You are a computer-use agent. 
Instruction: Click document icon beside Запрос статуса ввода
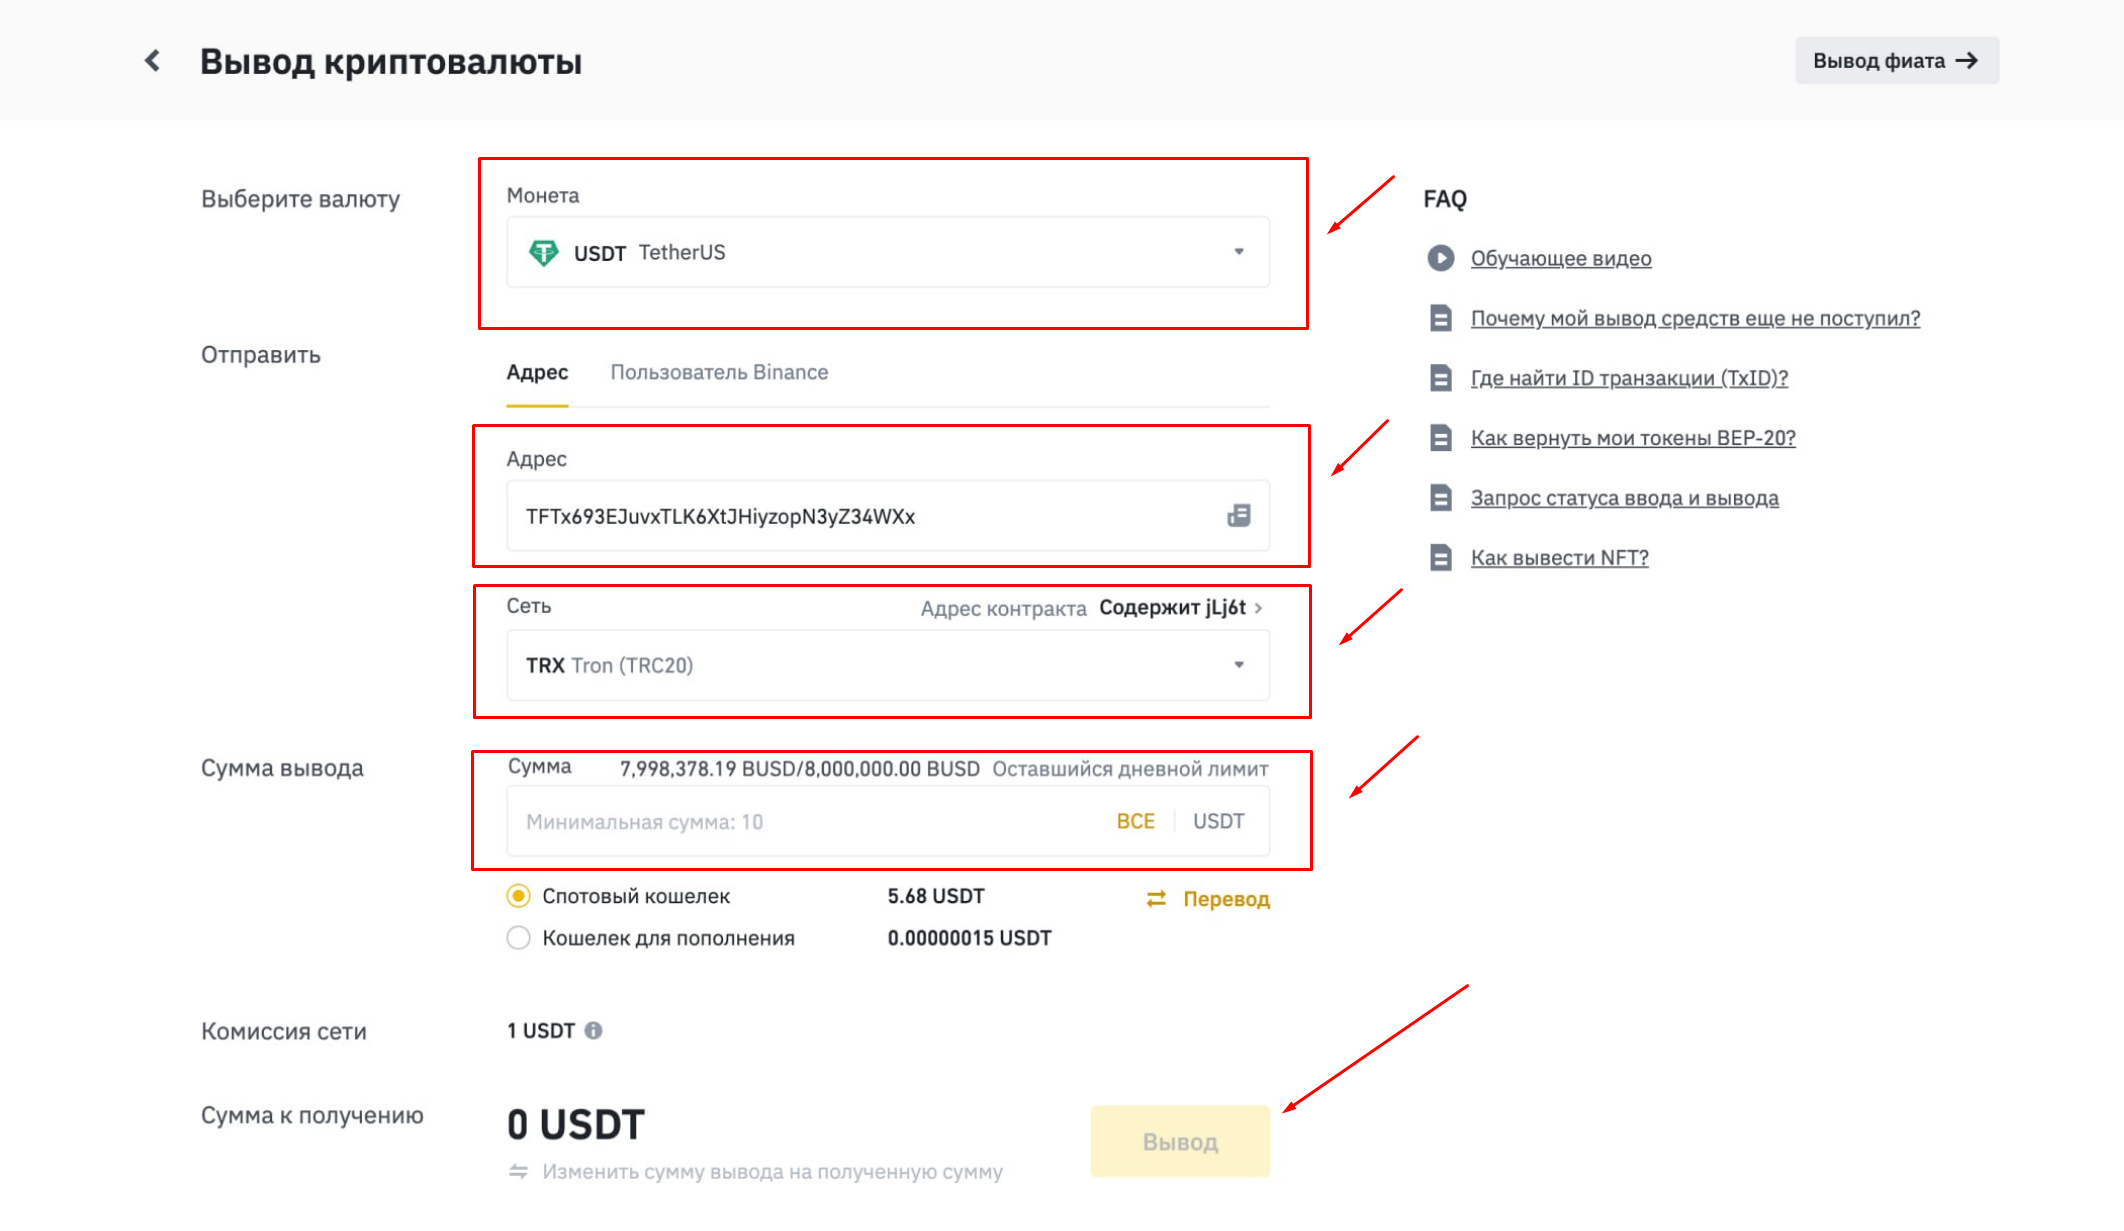tap(1440, 498)
